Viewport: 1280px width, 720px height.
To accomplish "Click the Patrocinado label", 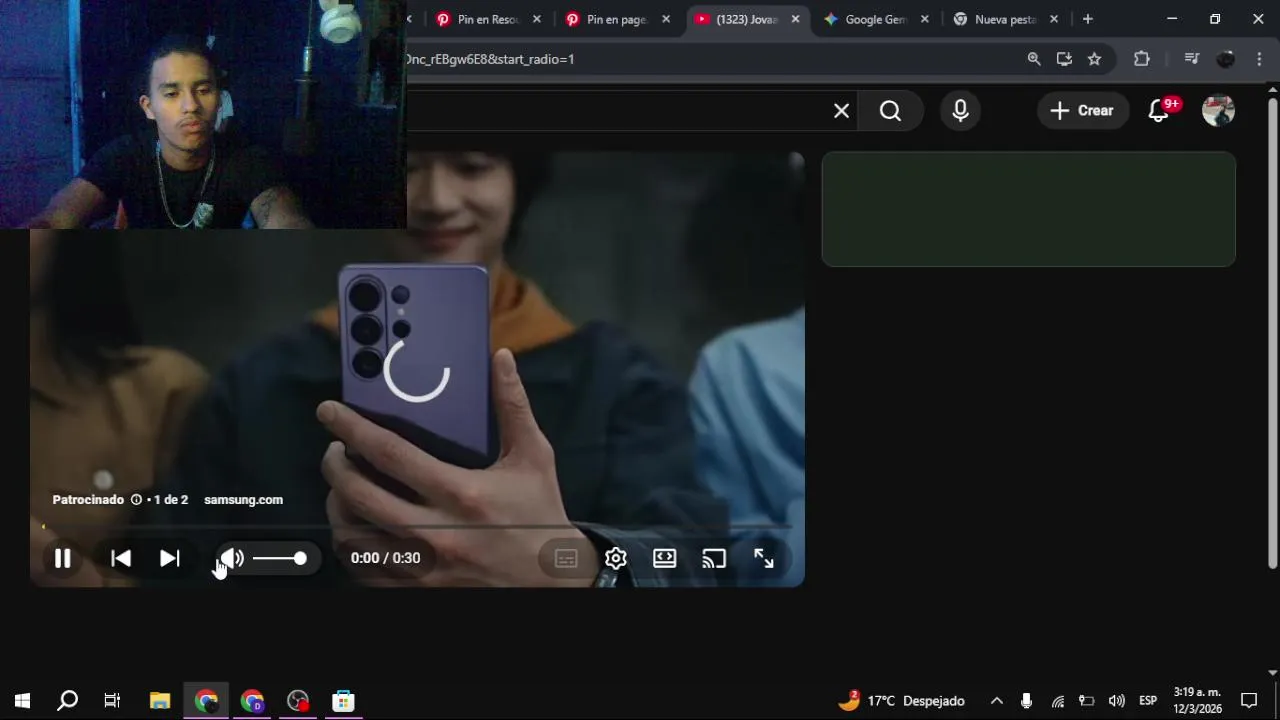I will pos(88,500).
